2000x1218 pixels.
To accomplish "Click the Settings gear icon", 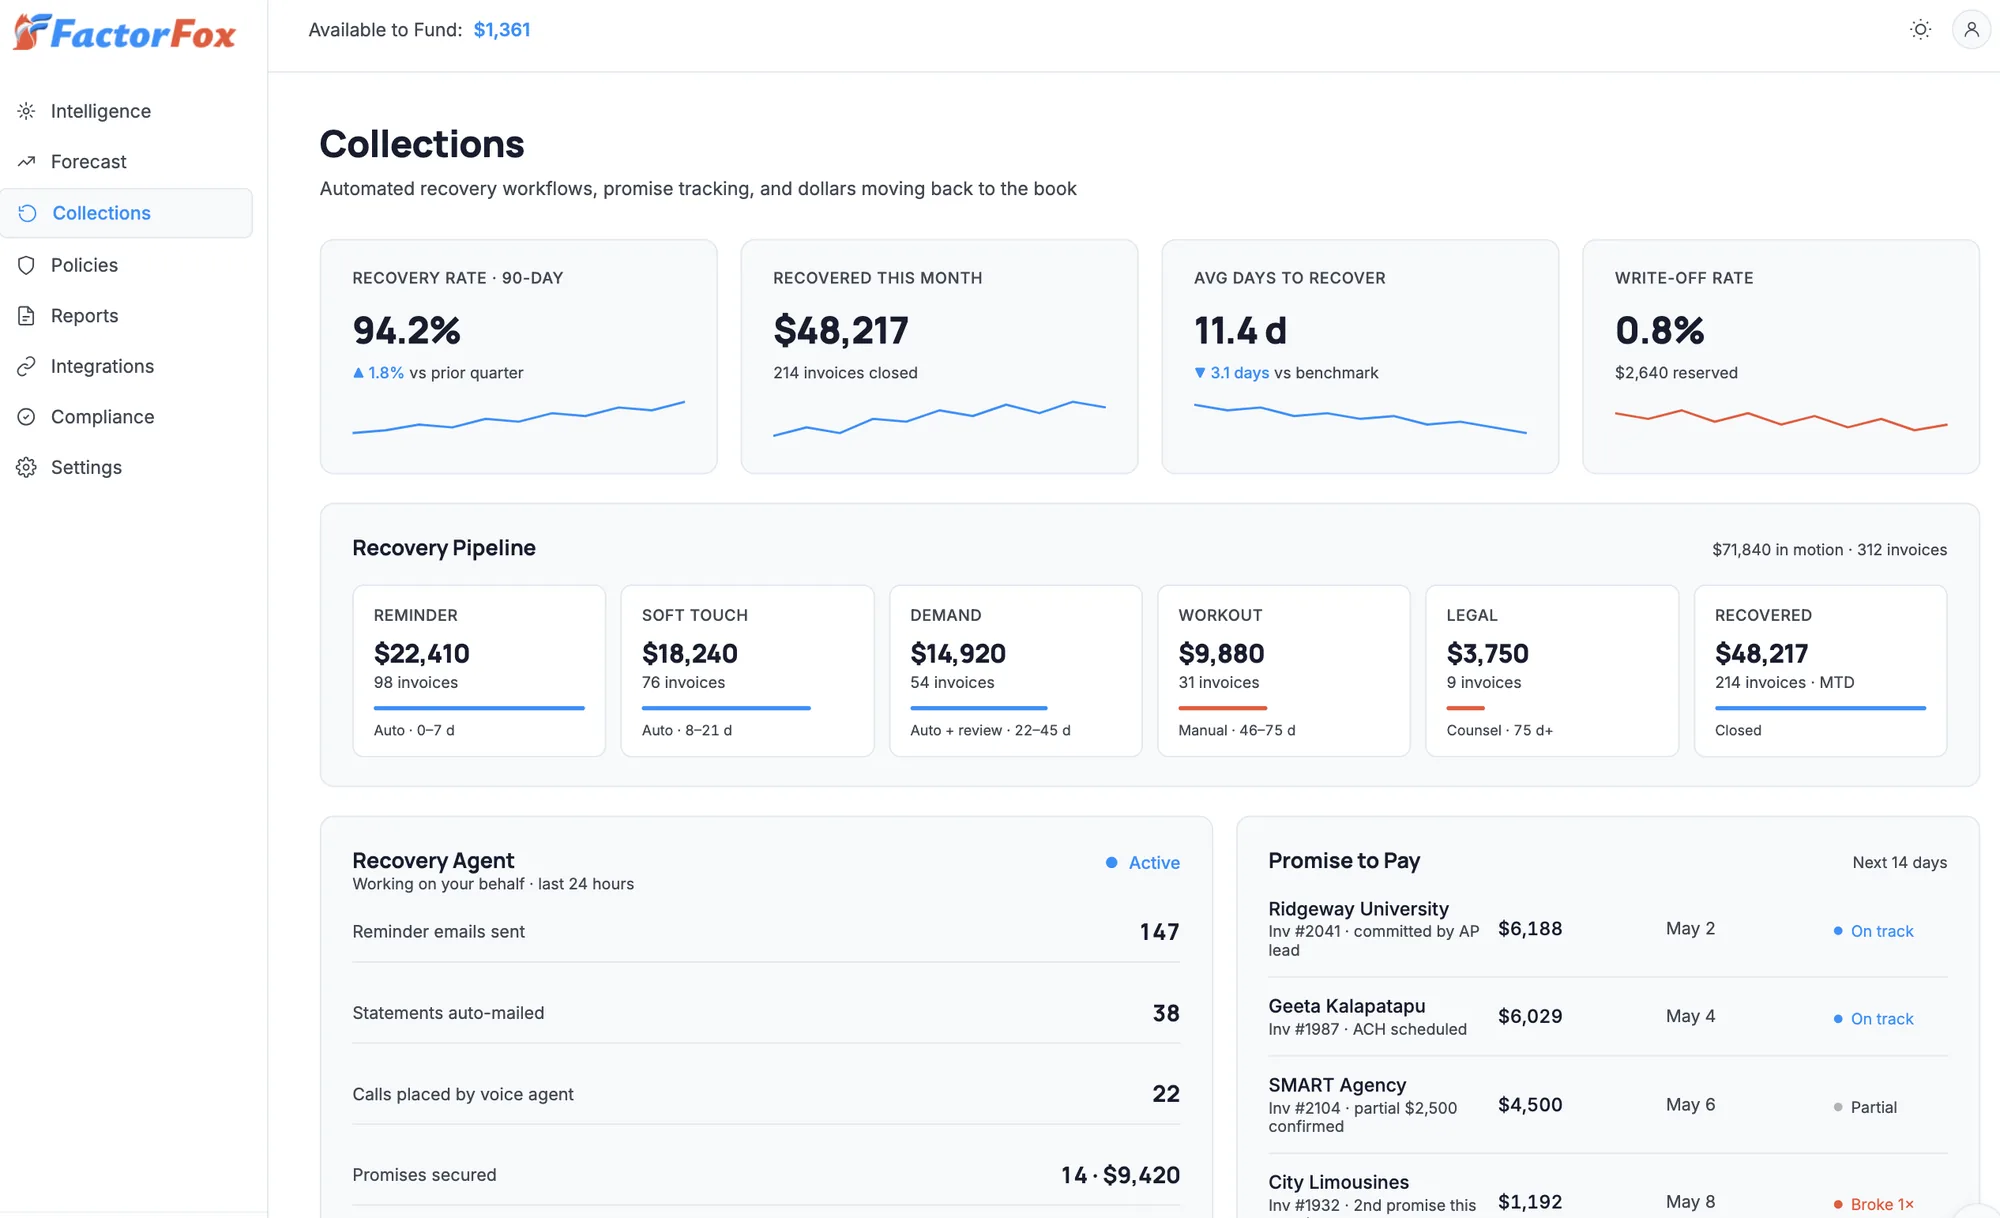I will click(27, 467).
